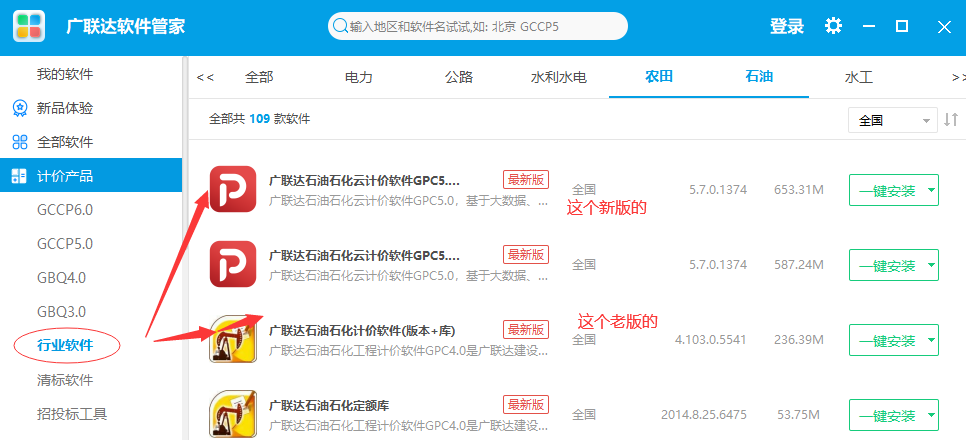
Task: Click 广联达石油石化计价软件(版本+库) oil pump icon
Action: pyautogui.click(x=233, y=339)
